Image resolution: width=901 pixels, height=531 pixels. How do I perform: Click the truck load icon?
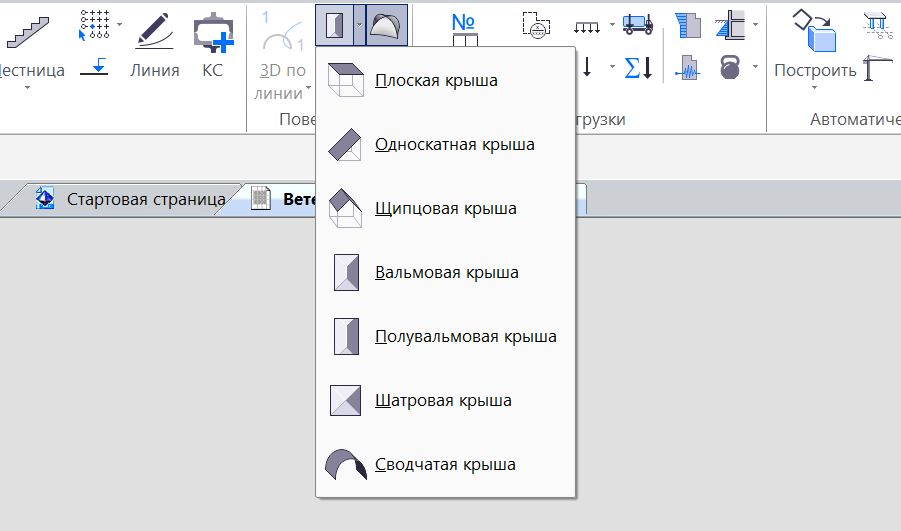(637, 24)
